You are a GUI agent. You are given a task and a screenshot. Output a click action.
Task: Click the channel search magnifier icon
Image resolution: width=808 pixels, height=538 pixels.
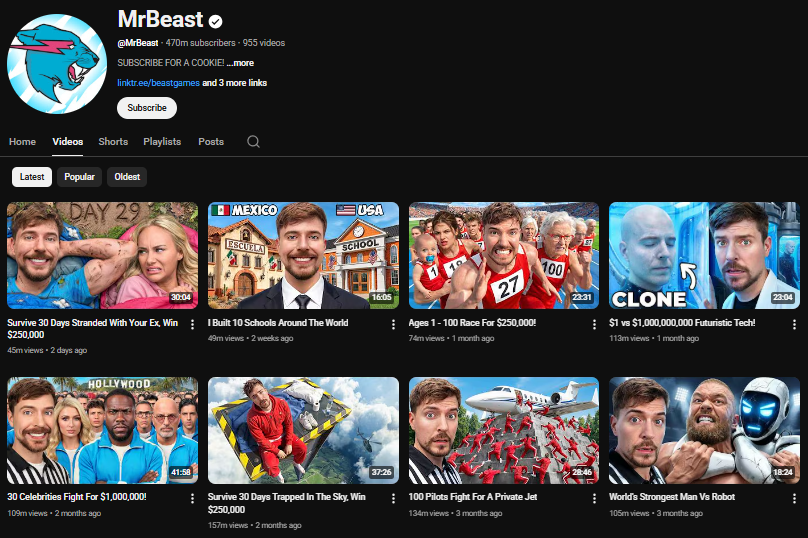pos(253,142)
